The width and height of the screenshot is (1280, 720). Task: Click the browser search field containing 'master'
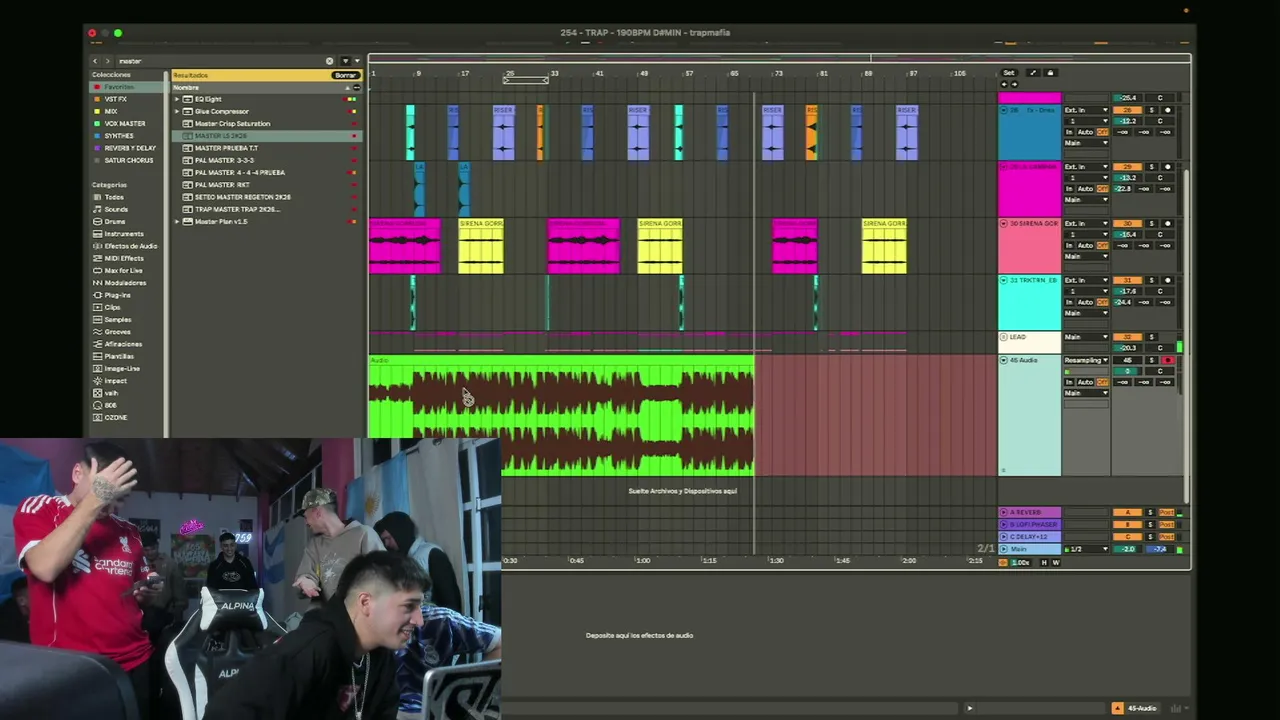click(x=225, y=61)
